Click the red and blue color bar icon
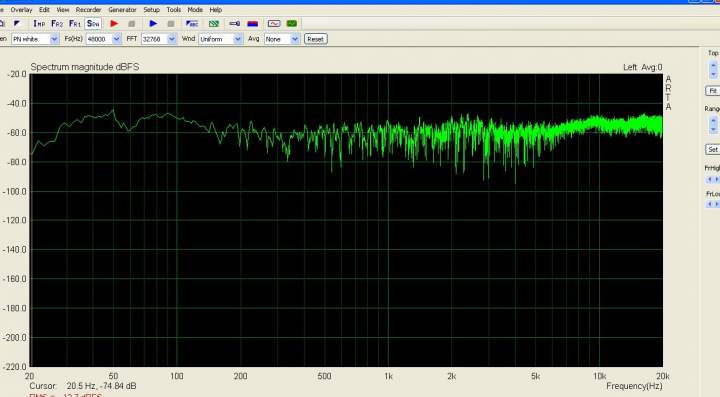The height and width of the screenshot is (397, 720). (253, 23)
